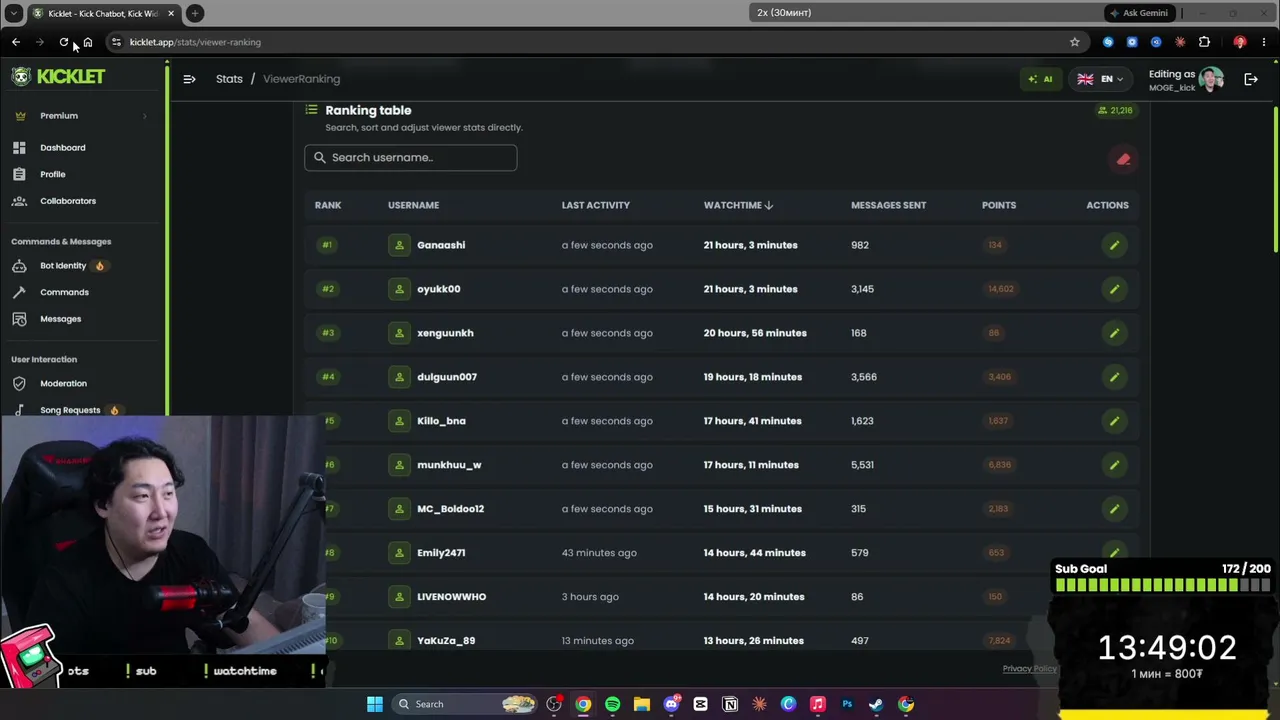Edit stats for MC_Boldoo12
Viewport: 1280px width, 720px height.
coord(1114,509)
